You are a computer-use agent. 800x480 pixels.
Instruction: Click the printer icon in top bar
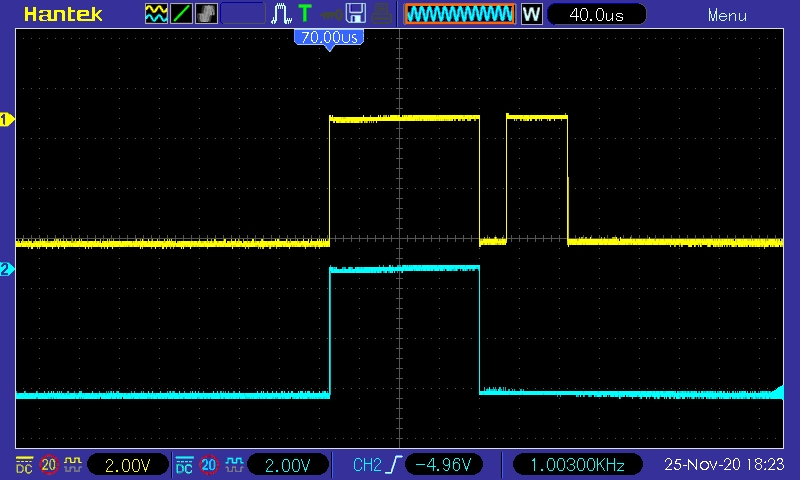381,14
